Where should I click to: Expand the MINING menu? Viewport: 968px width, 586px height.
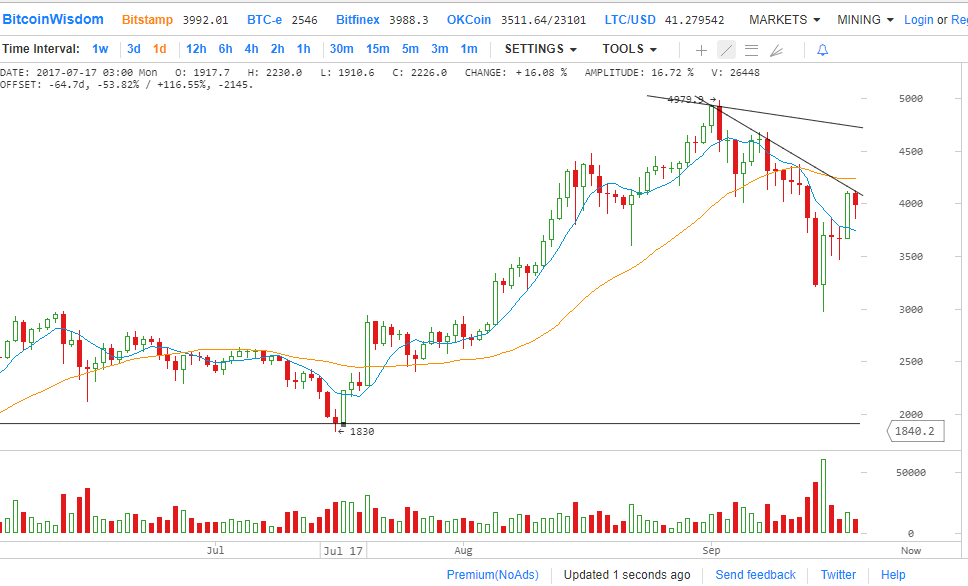pyautogui.click(x=865, y=20)
